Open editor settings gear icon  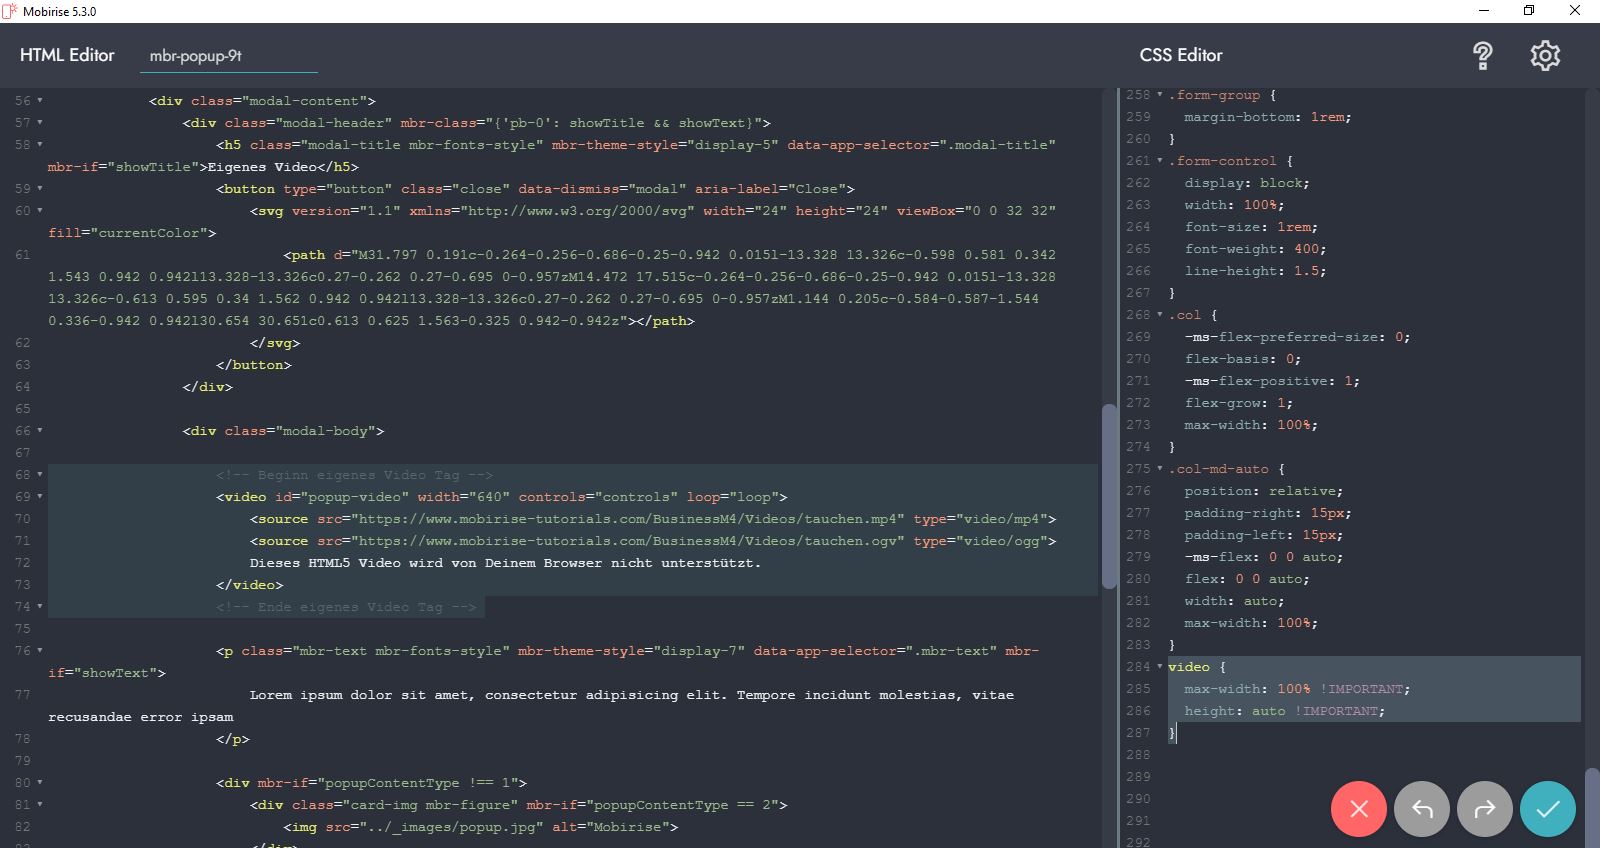1545,56
